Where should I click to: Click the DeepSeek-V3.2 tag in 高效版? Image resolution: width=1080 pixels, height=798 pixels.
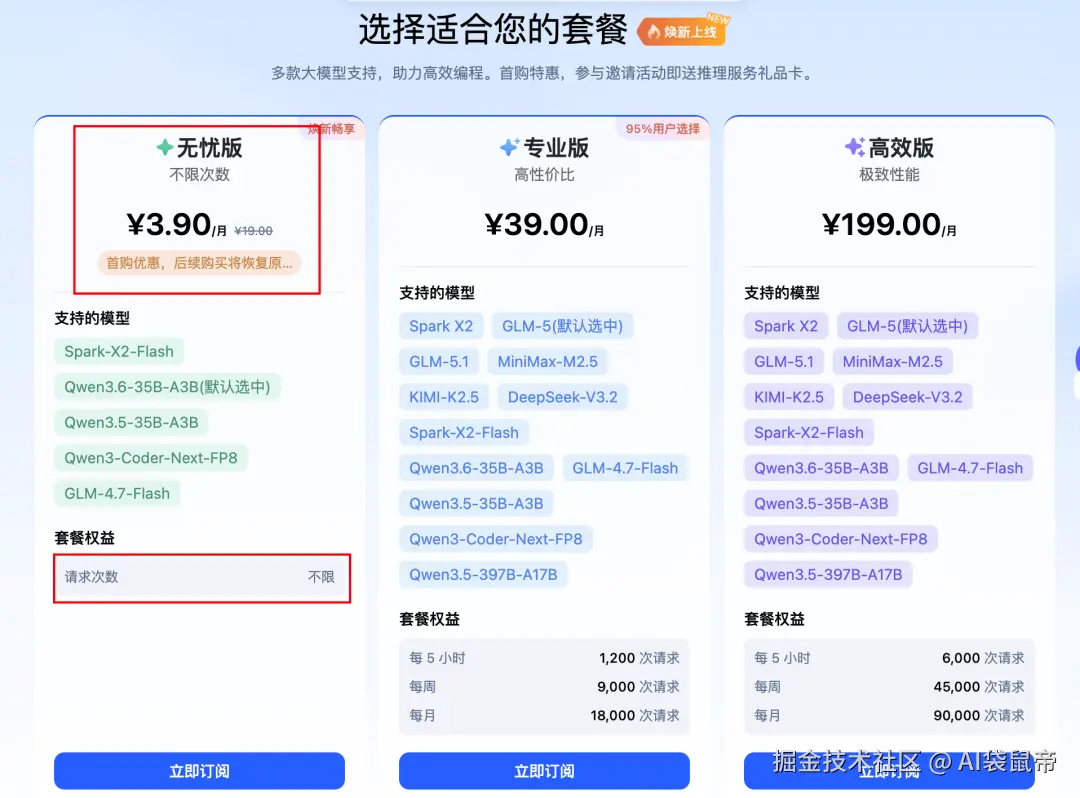click(x=908, y=397)
